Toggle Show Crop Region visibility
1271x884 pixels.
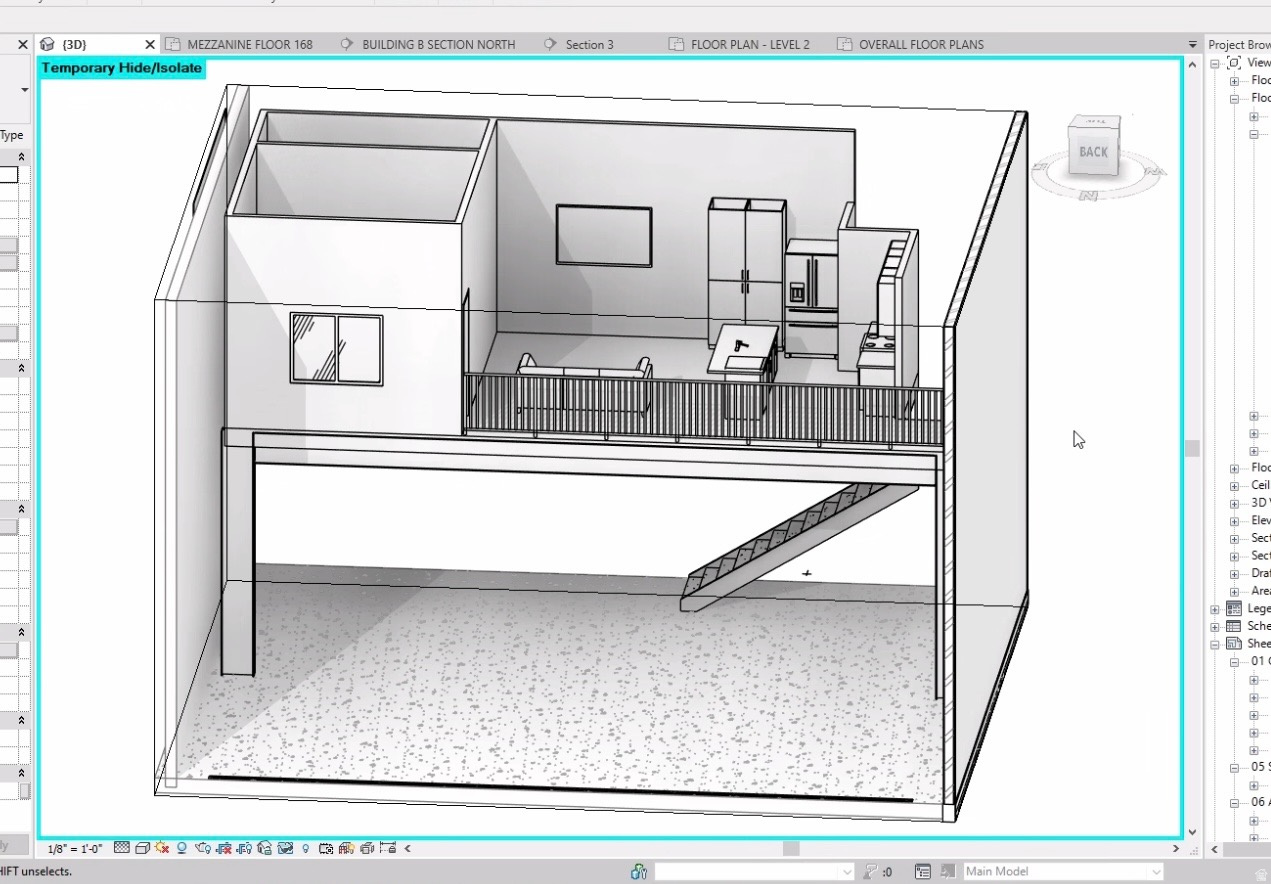click(245, 847)
